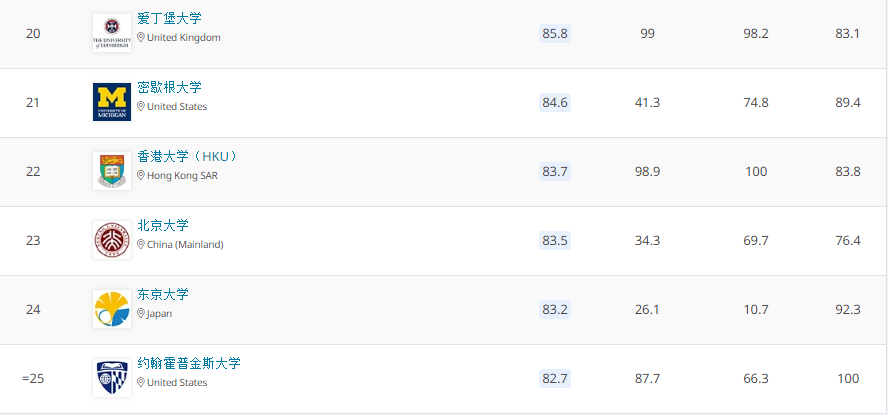Click rank number 22 row cell
This screenshot has width=888, height=415.
click(33, 172)
